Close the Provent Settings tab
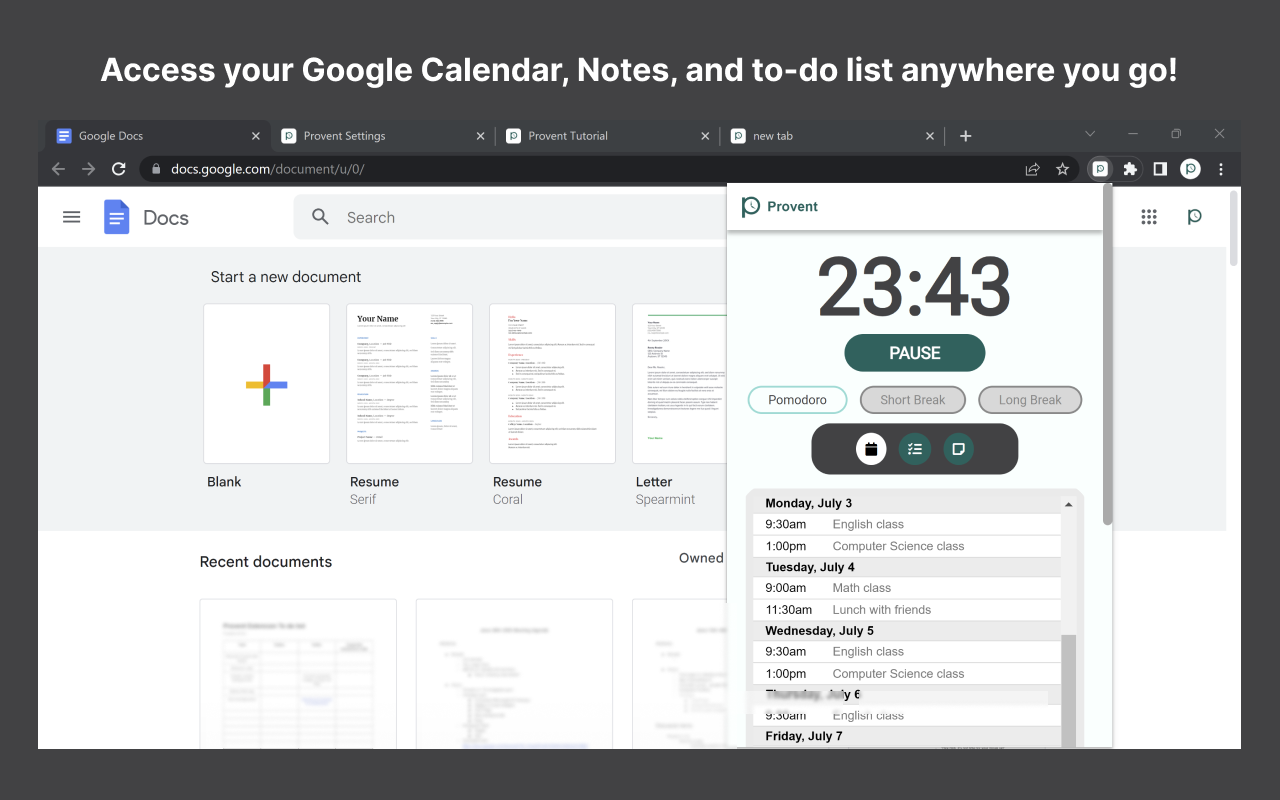This screenshot has height=800, width=1280. coord(481,136)
